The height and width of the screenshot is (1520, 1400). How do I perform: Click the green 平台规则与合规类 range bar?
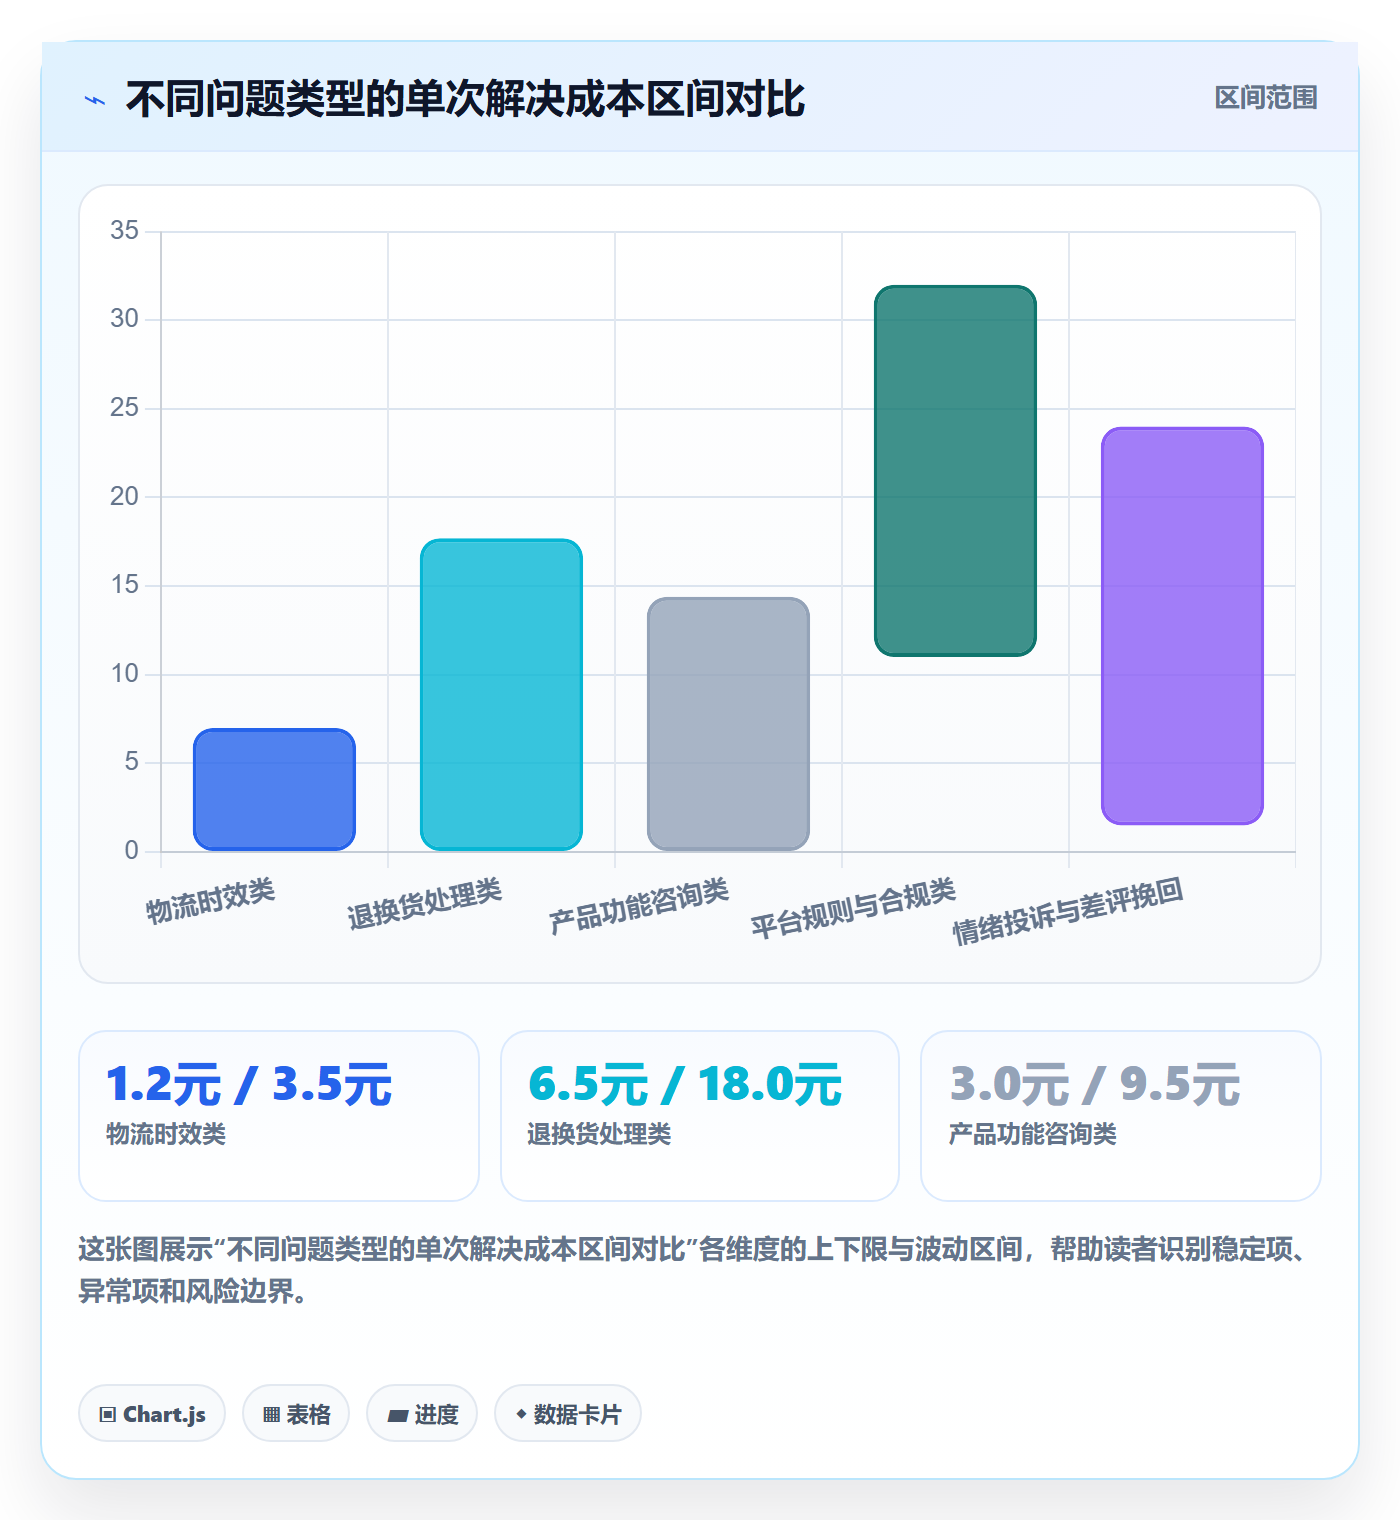(955, 471)
